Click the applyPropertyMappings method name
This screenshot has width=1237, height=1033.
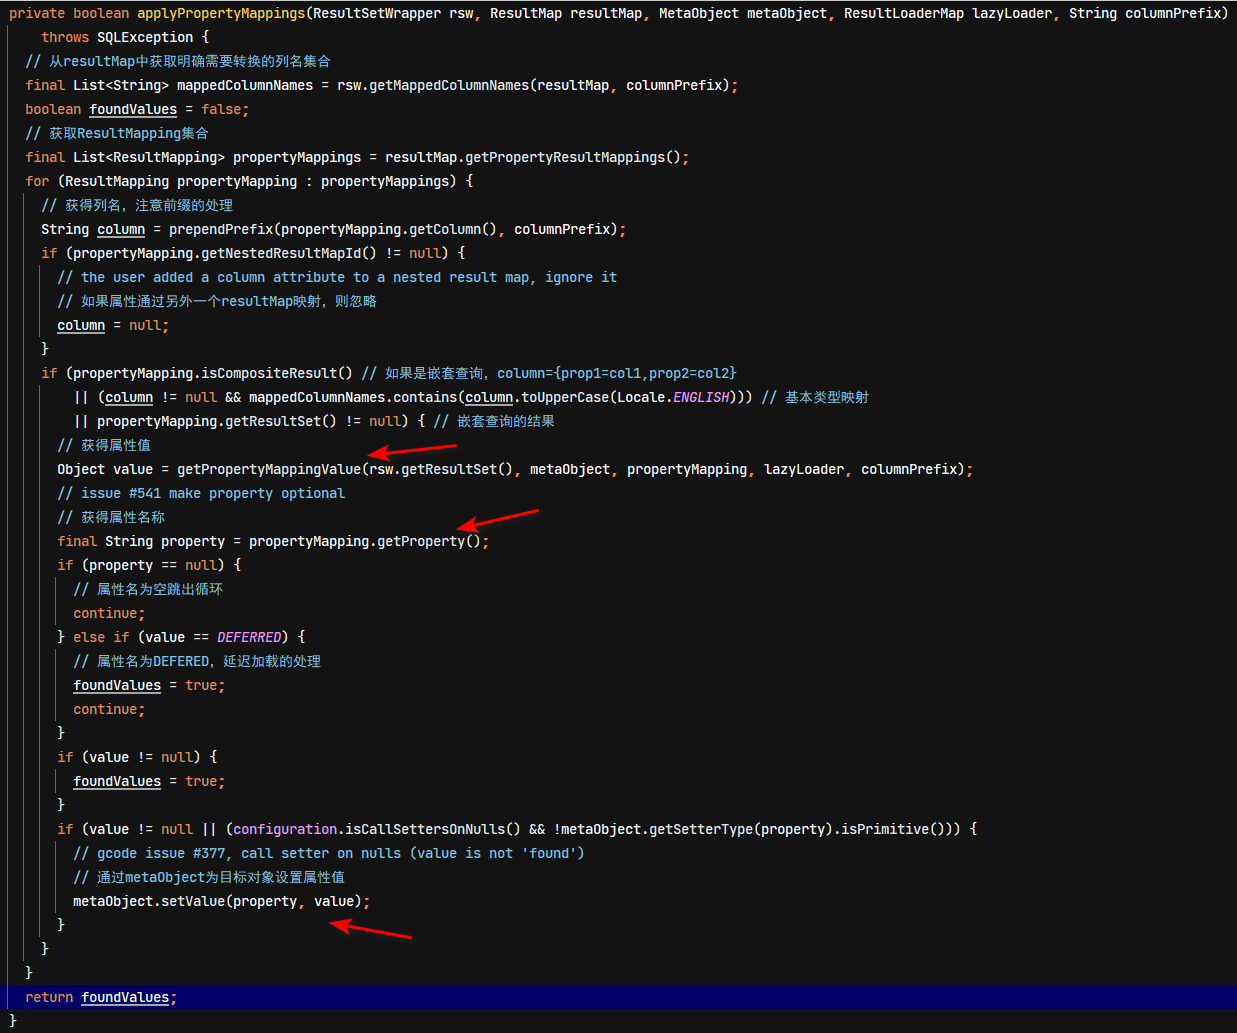click(221, 13)
